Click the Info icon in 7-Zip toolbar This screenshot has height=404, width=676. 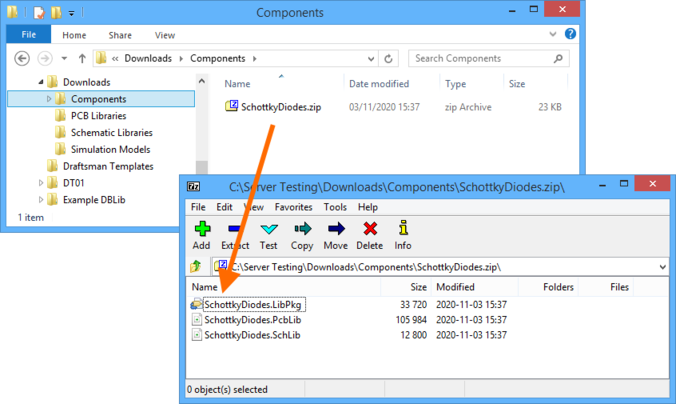pyautogui.click(x=403, y=228)
